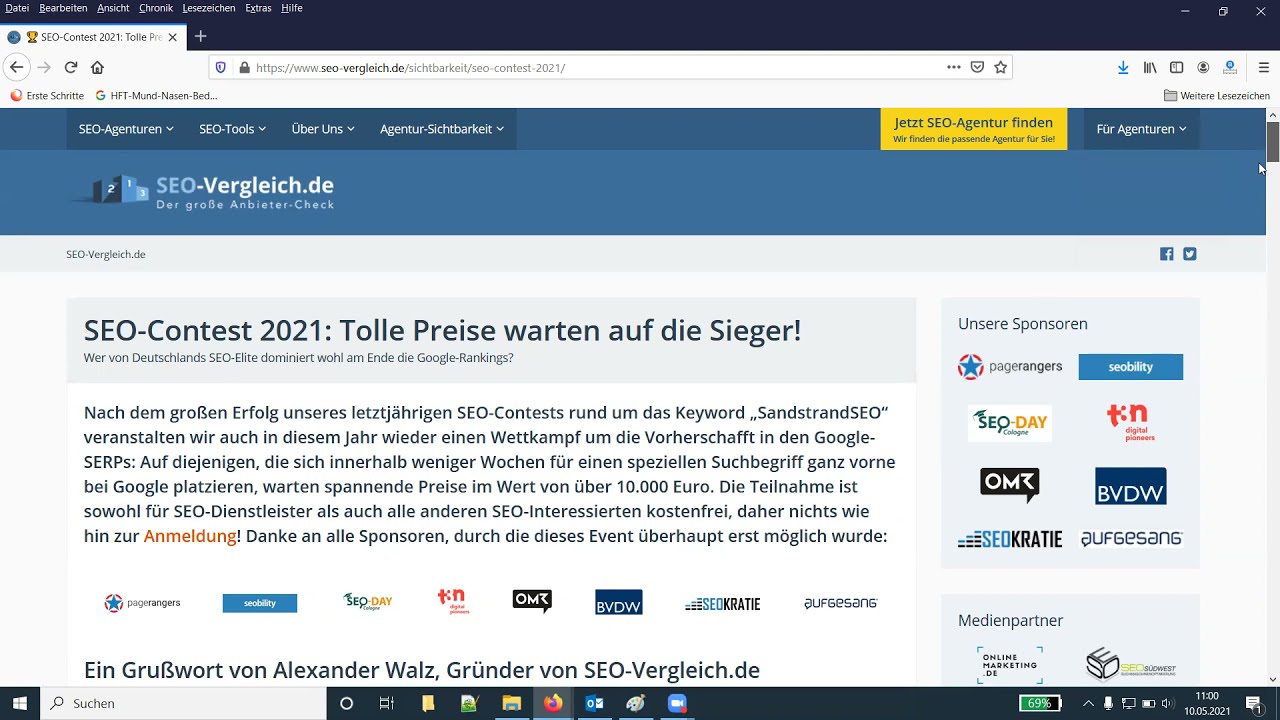Click the SEO-DAY Cologne sponsor logo in sidebar

pos(1010,423)
